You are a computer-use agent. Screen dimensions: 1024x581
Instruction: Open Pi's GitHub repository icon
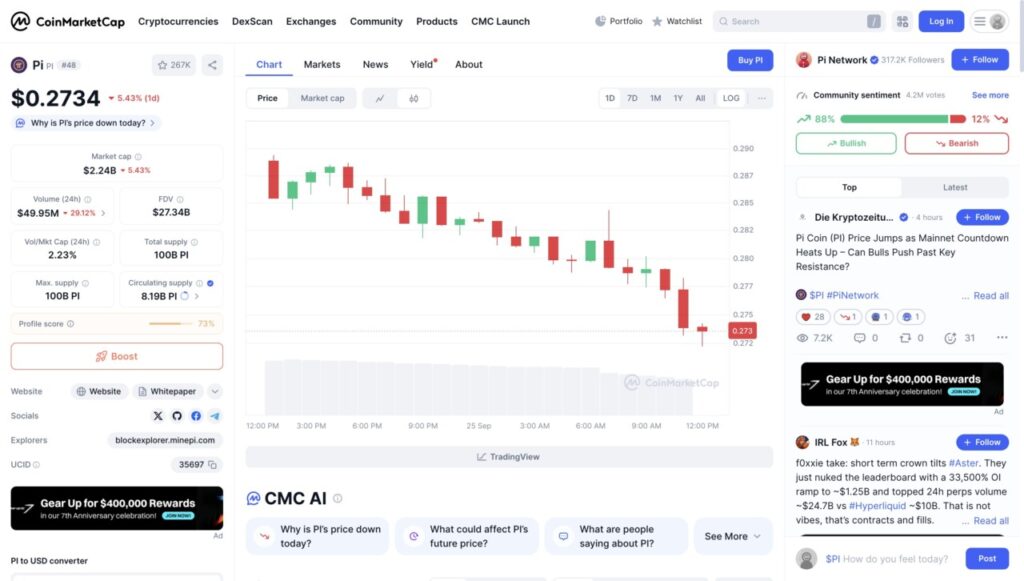(177, 416)
